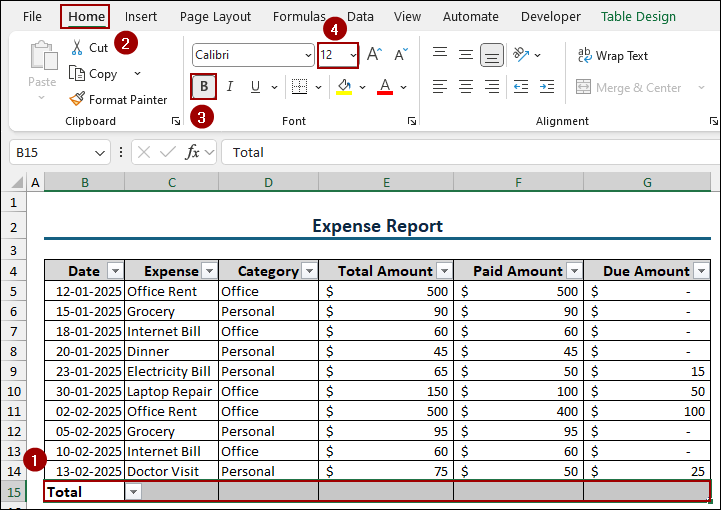Viewport: 721px width, 510px height.
Task: Toggle Italic formatting
Action: point(230,87)
